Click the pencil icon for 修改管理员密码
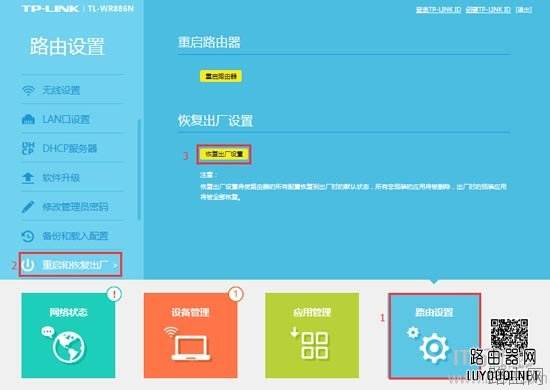Image resolution: width=550 pixels, height=390 pixels. tap(28, 207)
